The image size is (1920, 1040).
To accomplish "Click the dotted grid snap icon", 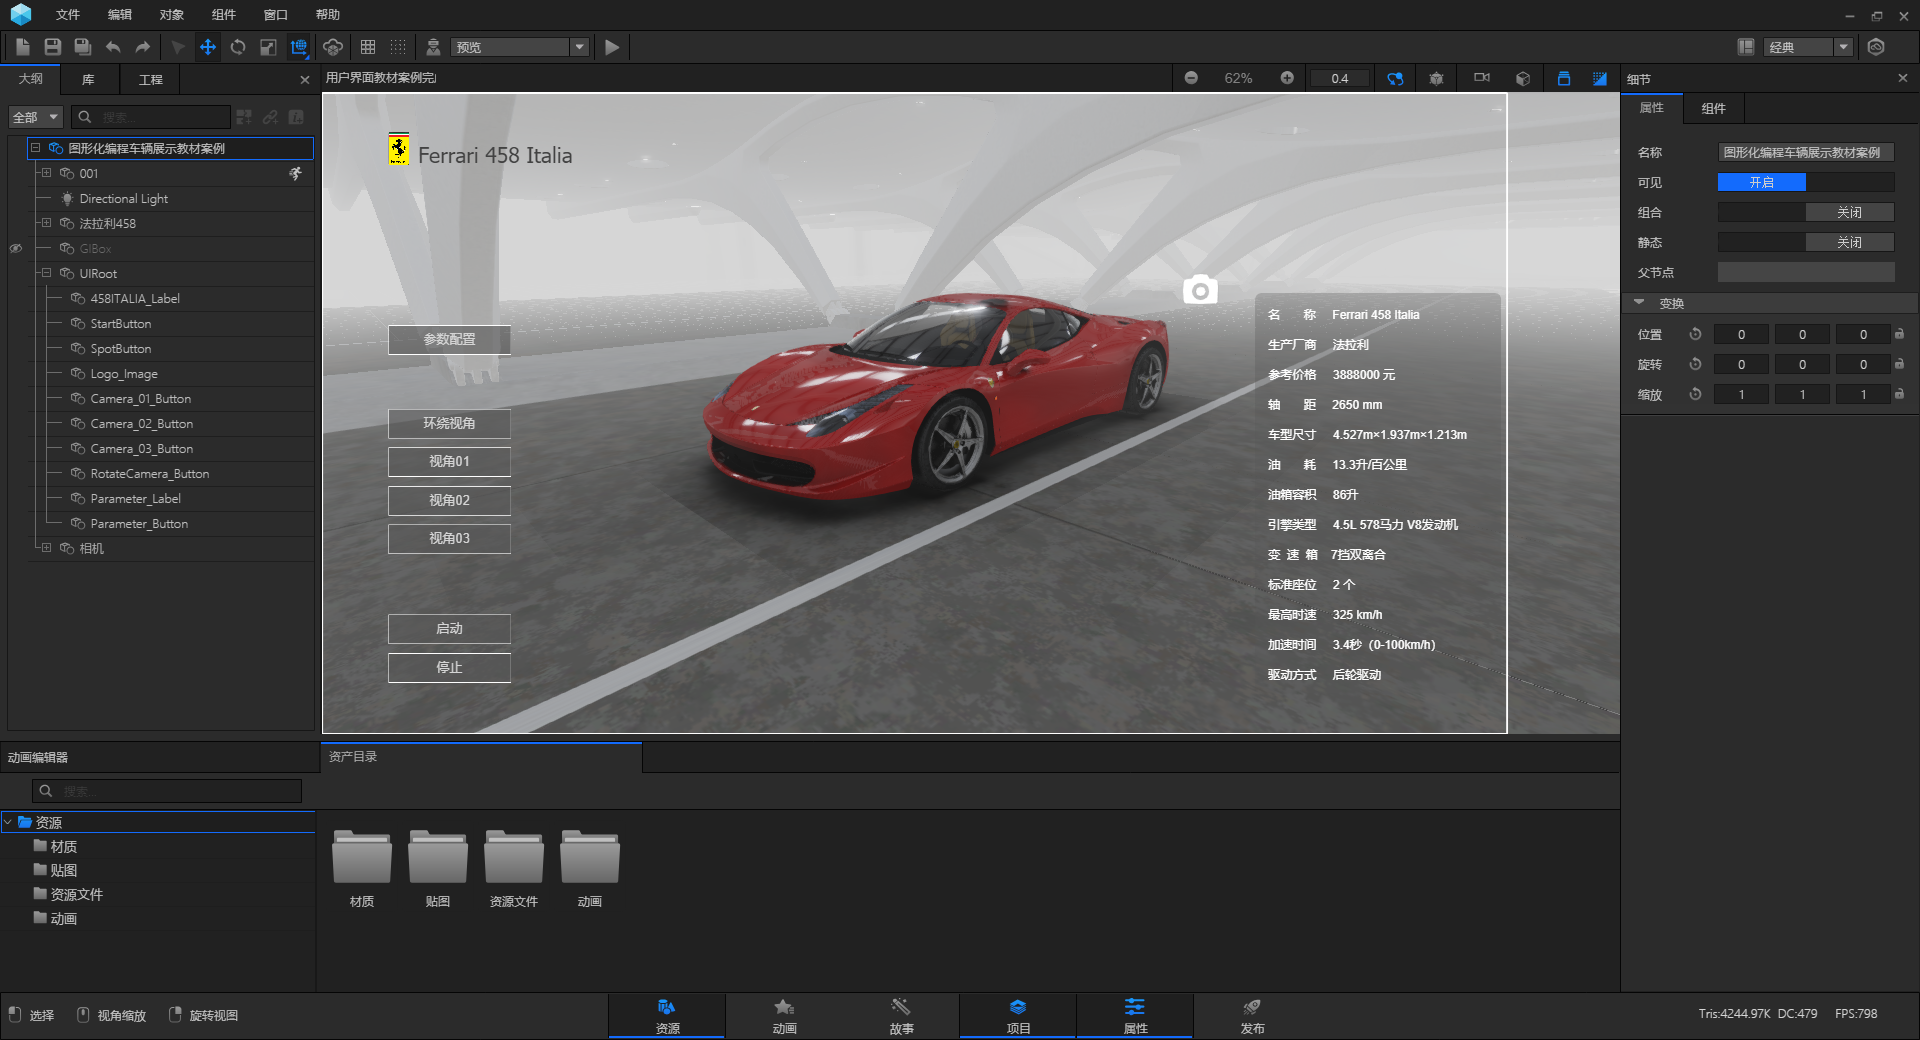I will click(x=398, y=47).
